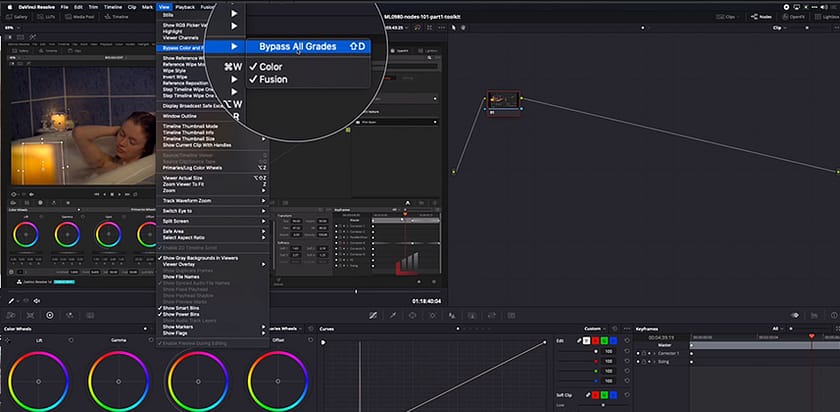Open the Power Window palette icon
840x412 pixels.
pyautogui.click(x=412, y=316)
